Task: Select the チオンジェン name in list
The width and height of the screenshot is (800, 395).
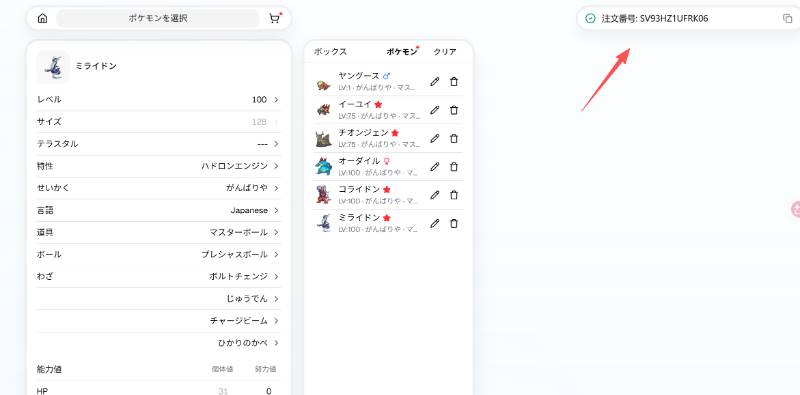Action: 364,133
